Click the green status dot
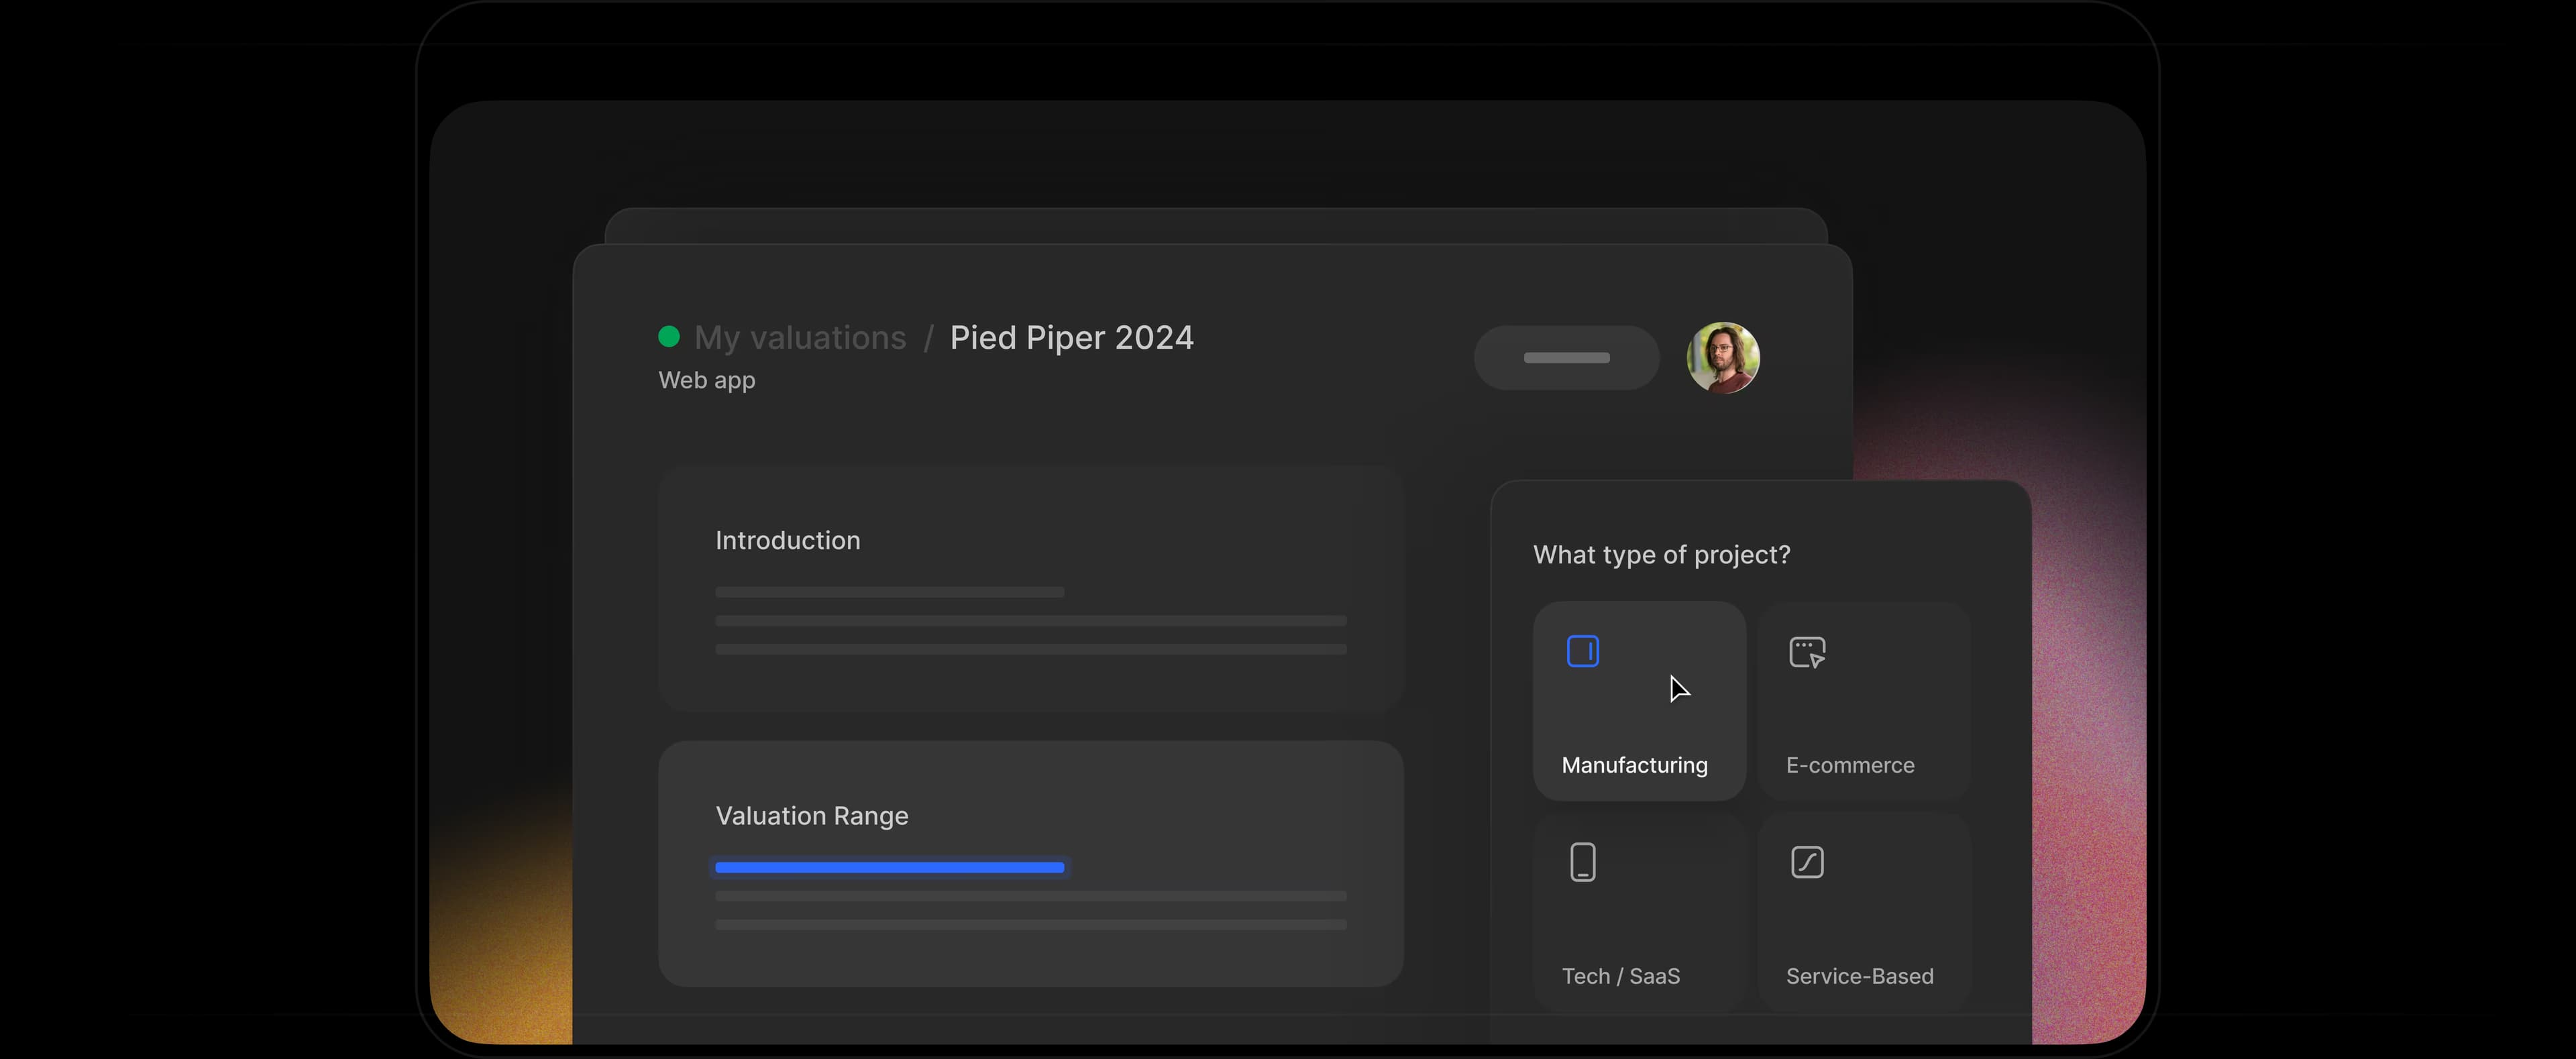 point(669,337)
